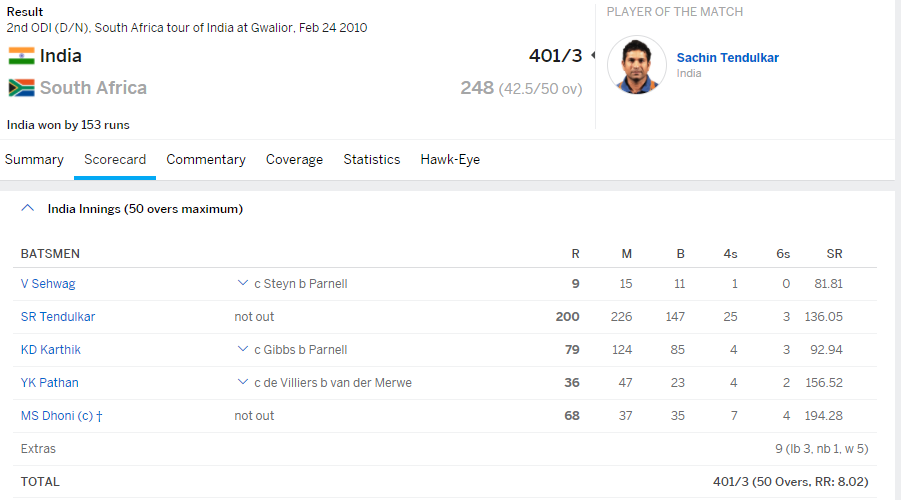The height and width of the screenshot is (500, 901).
Task: Open MS Dhoni's player profile
Action: [56, 416]
